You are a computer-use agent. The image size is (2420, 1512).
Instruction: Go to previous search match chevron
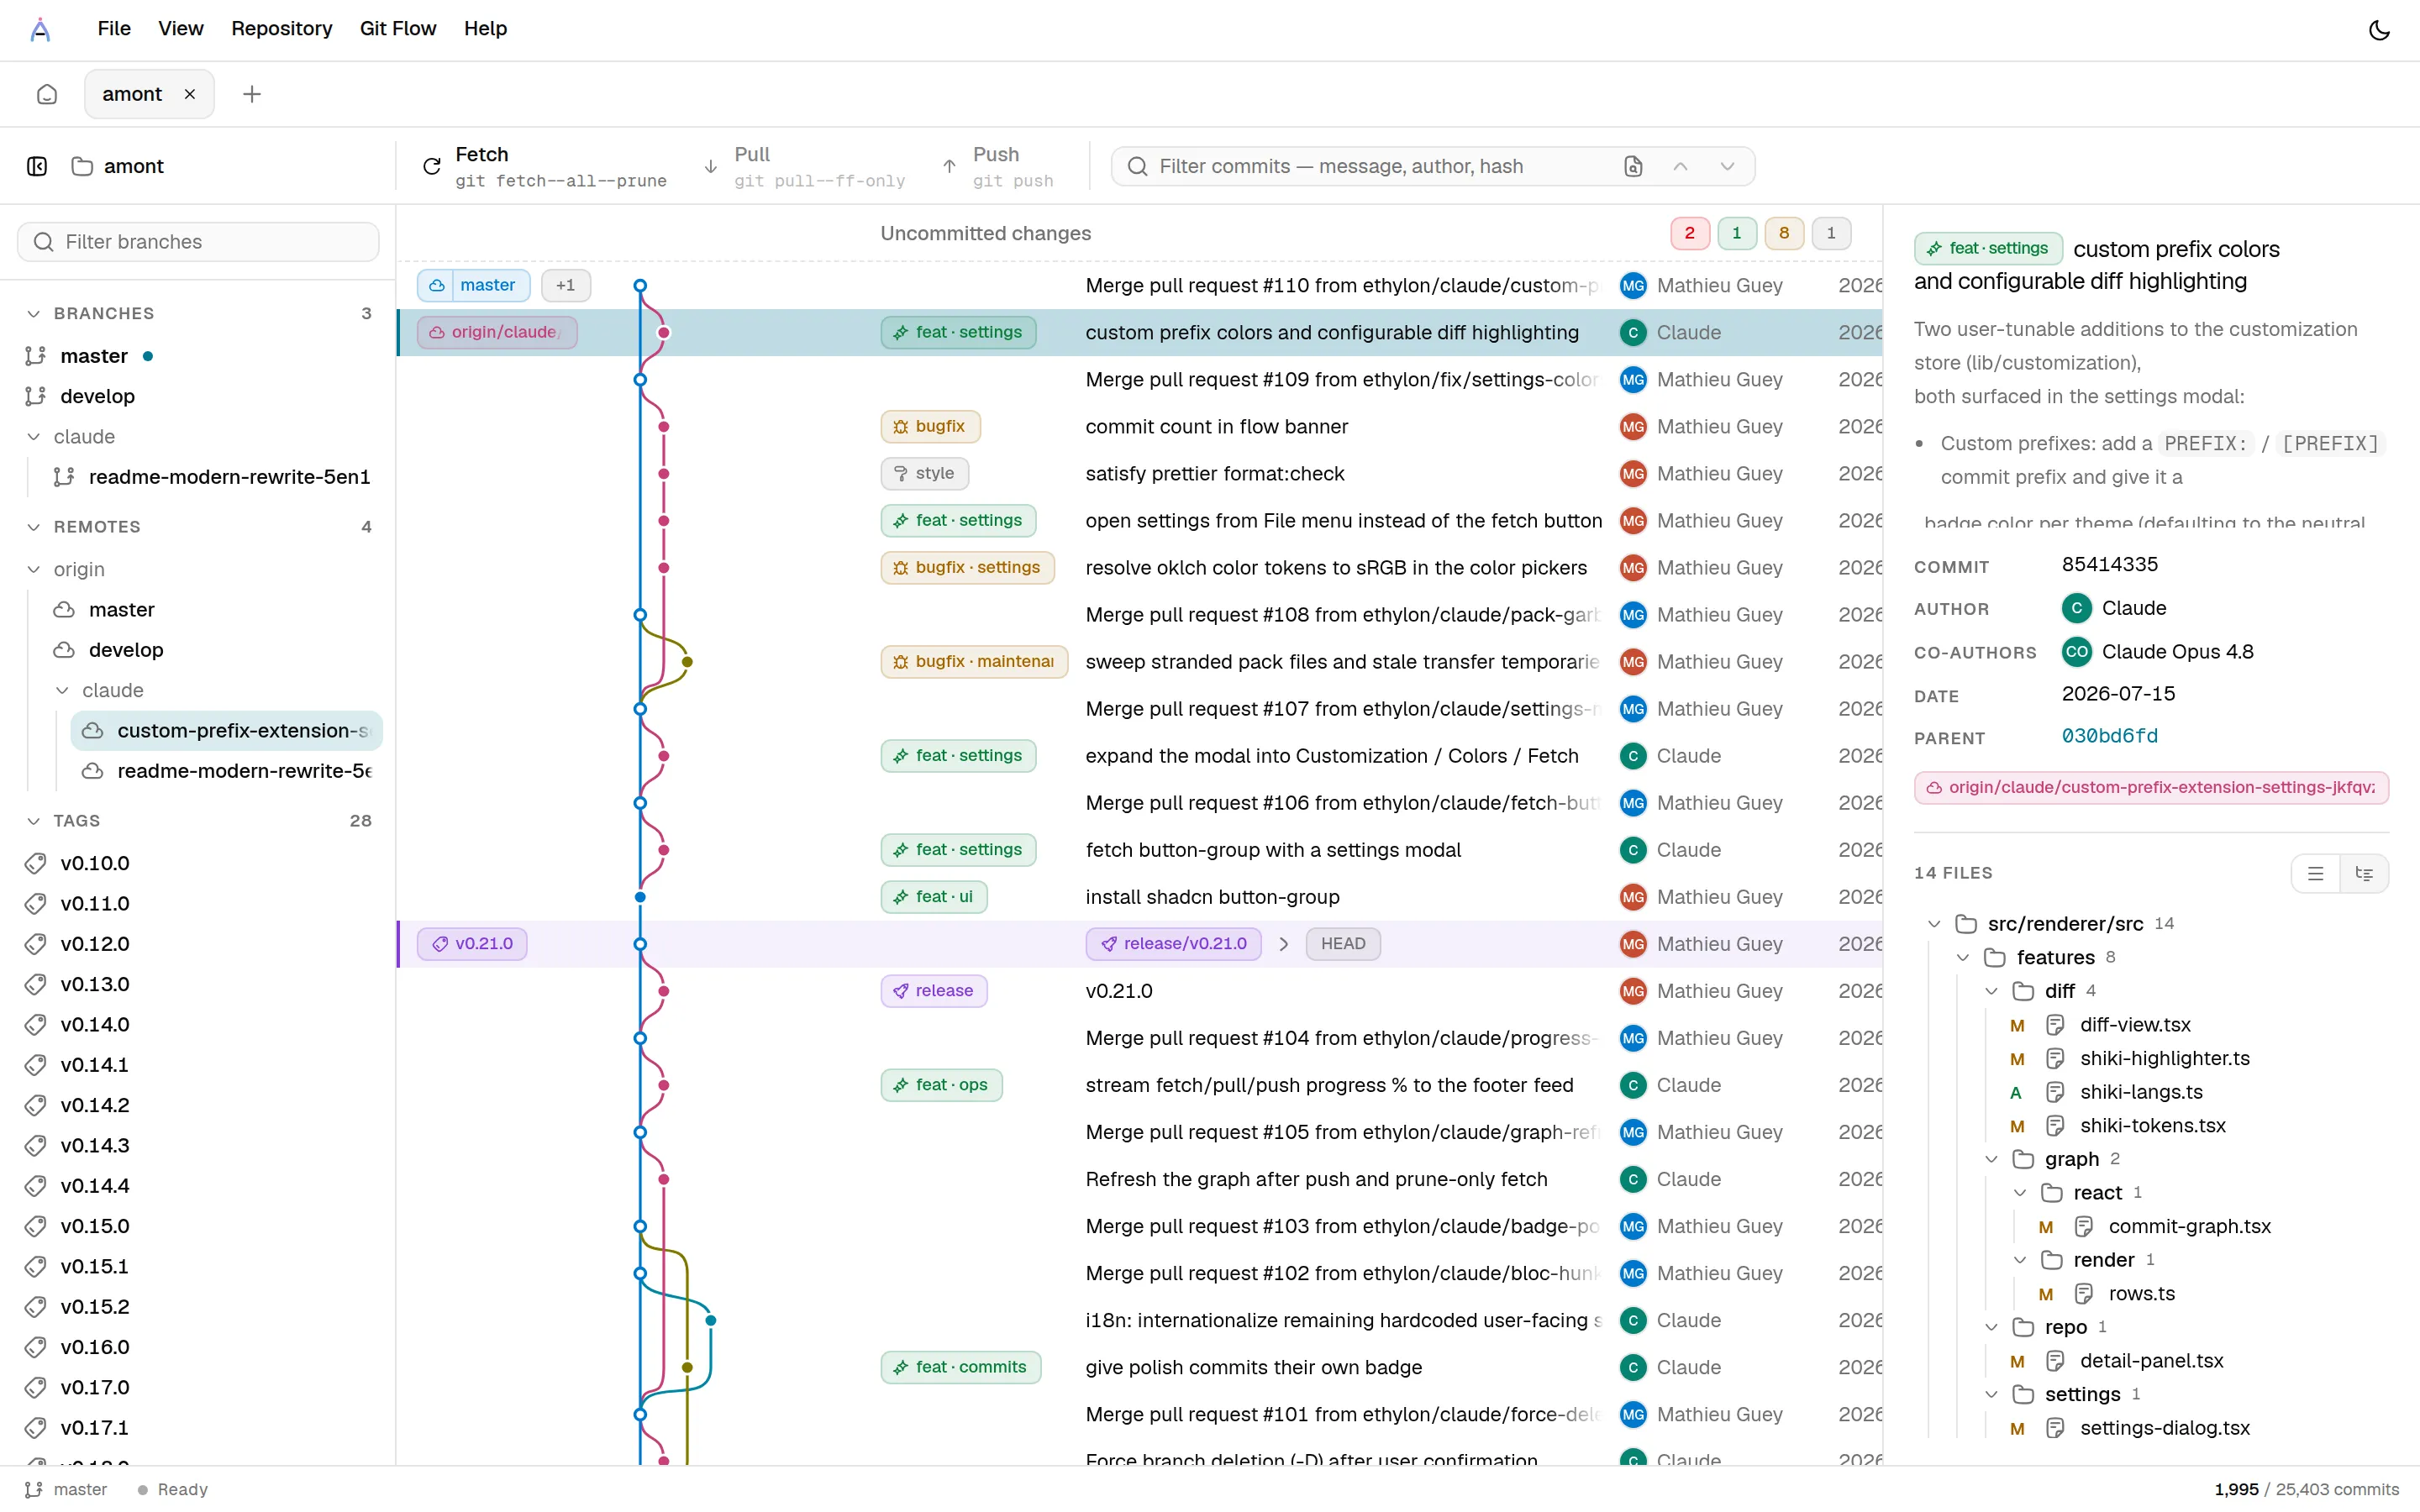(1680, 166)
